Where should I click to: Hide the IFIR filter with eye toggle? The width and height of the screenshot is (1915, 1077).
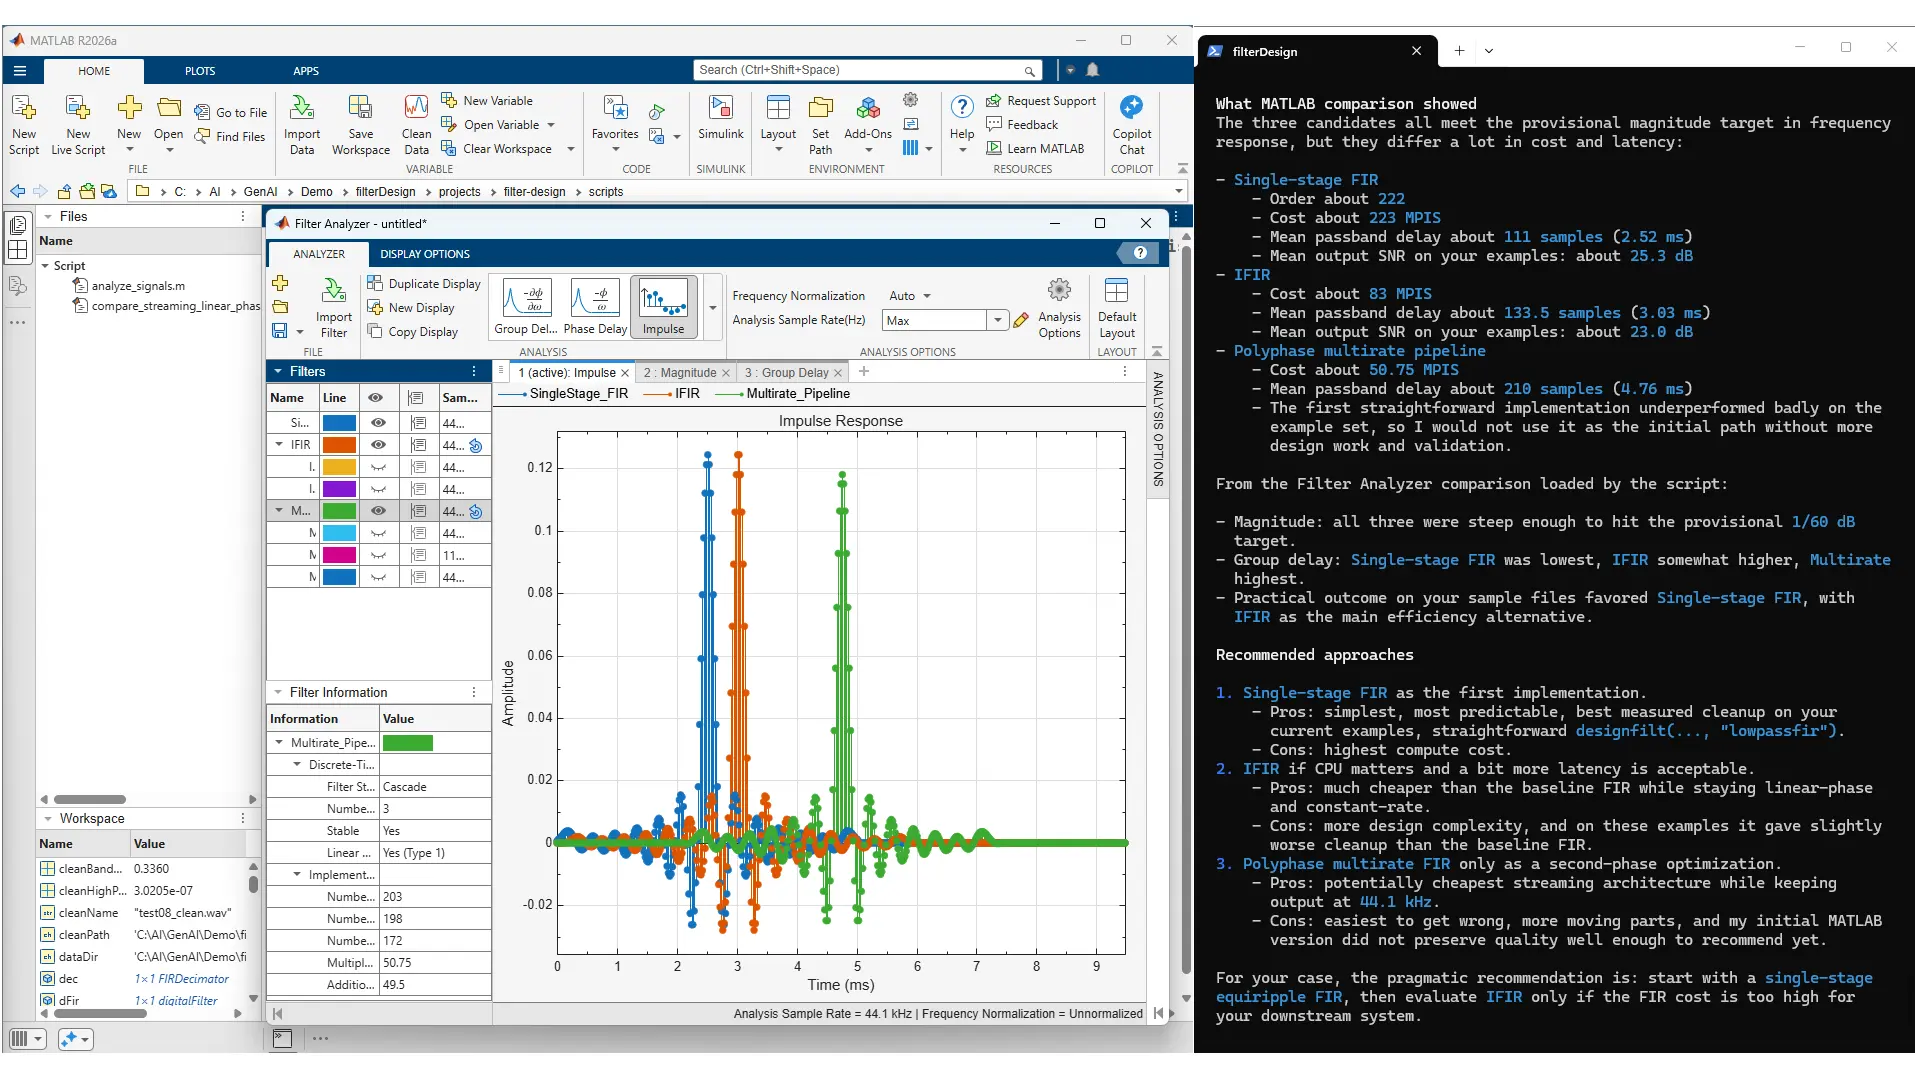[x=378, y=445]
